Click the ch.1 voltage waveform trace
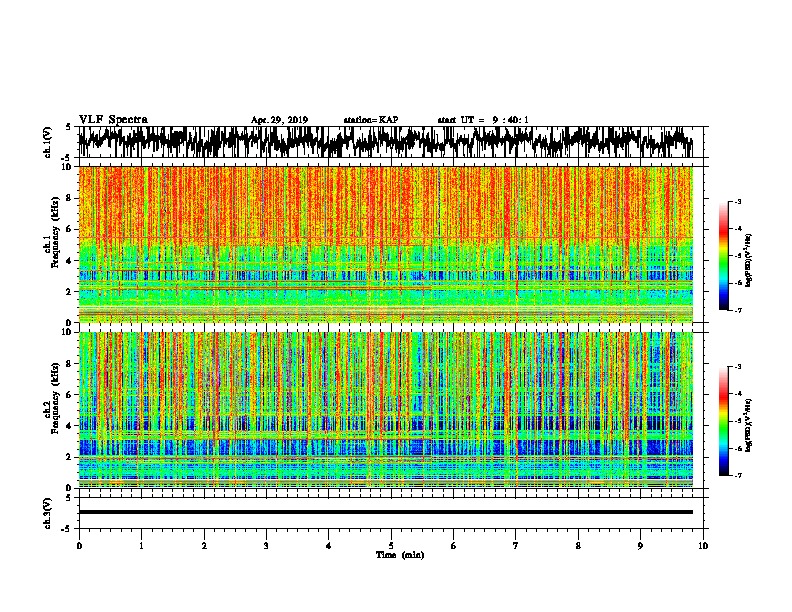The image size is (792, 612). pyautogui.click(x=385, y=142)
